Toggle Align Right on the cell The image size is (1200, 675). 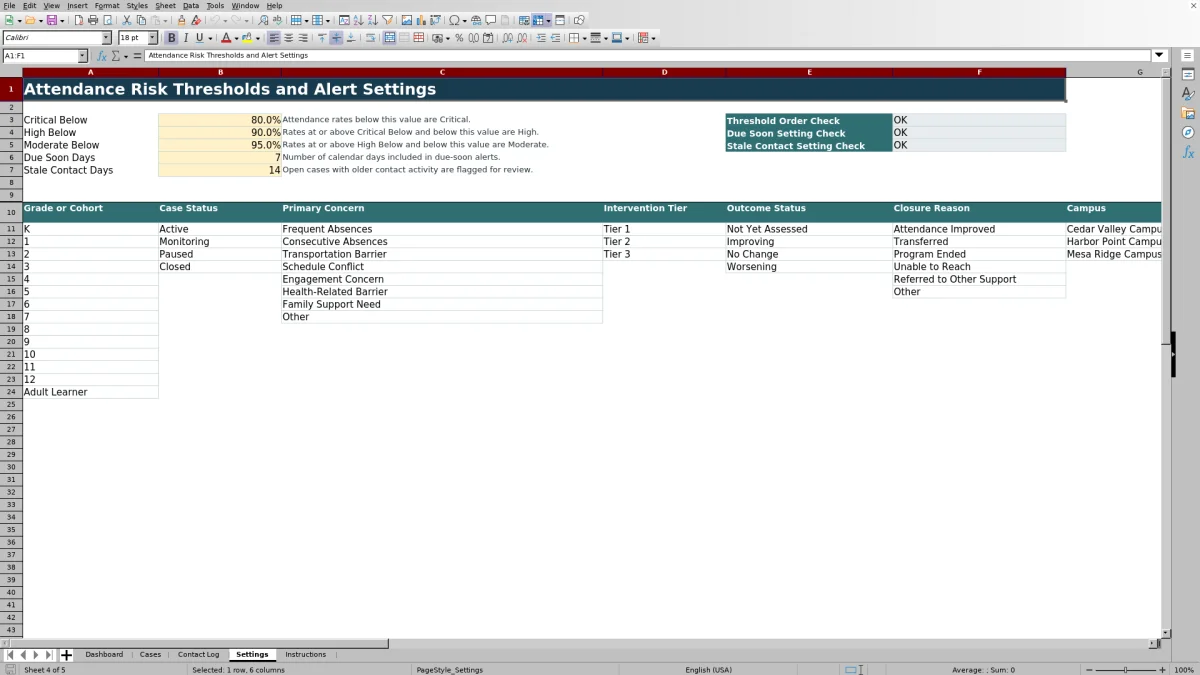[303, 38]
